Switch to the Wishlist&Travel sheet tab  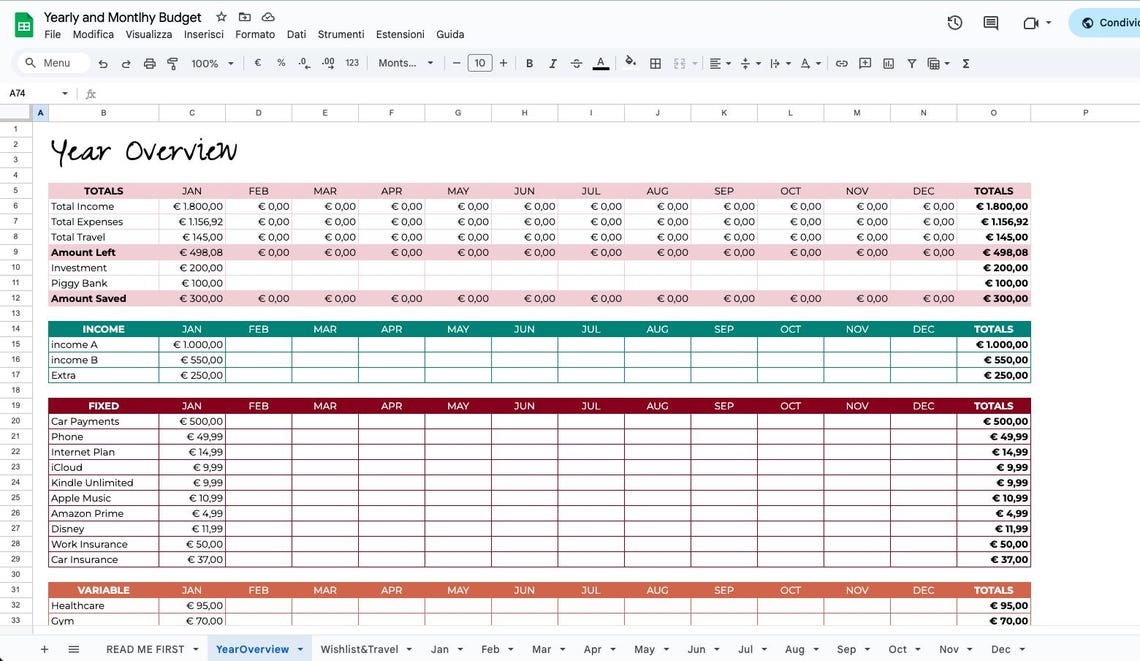360,649
